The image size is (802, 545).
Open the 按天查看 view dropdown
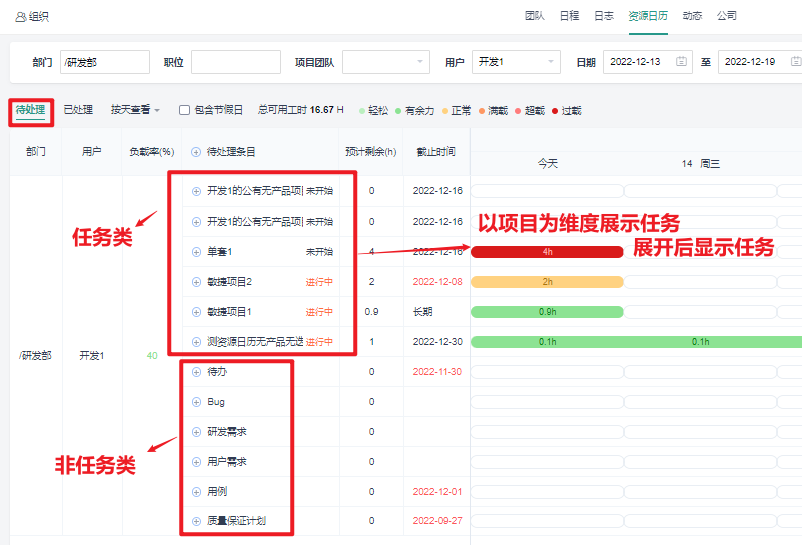[135, 110]
